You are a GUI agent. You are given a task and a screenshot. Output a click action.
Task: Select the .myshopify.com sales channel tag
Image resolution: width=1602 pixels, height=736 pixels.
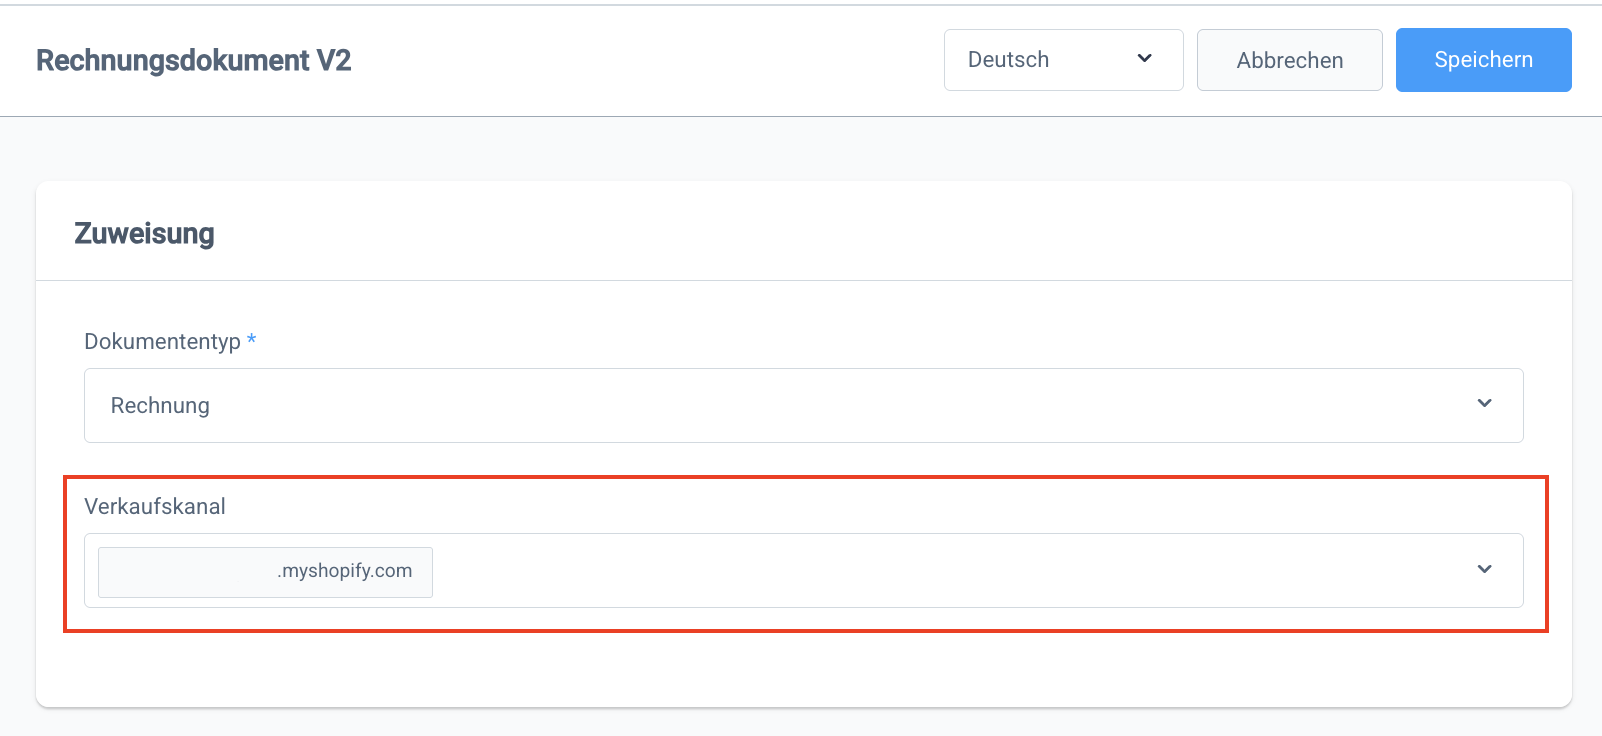(345, 571)
